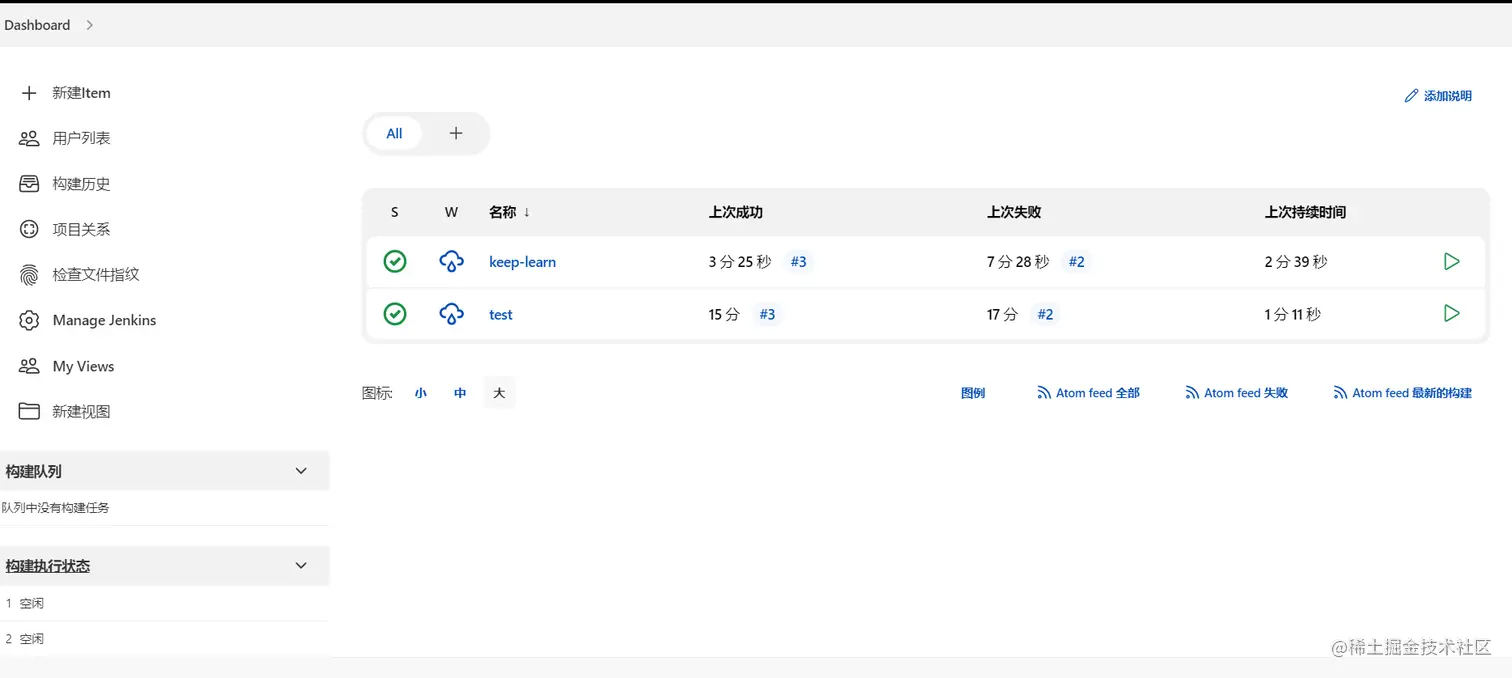Open the 图例 legend link
This screenshot has height=678, width=1512.
pyautogui.click(x=973, y=393)
